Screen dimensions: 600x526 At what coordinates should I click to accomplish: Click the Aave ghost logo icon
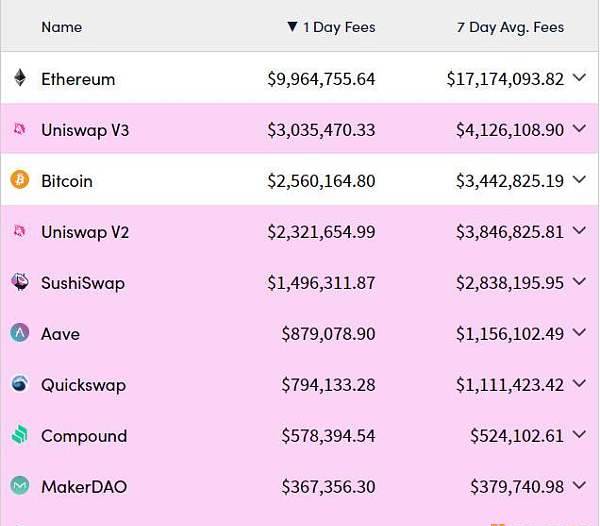(x=20, y=333)
